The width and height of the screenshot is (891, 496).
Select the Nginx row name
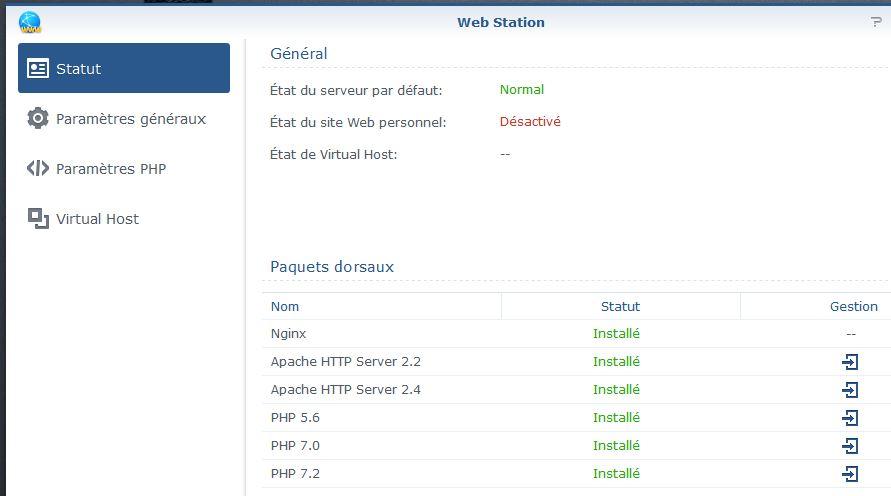288,334
